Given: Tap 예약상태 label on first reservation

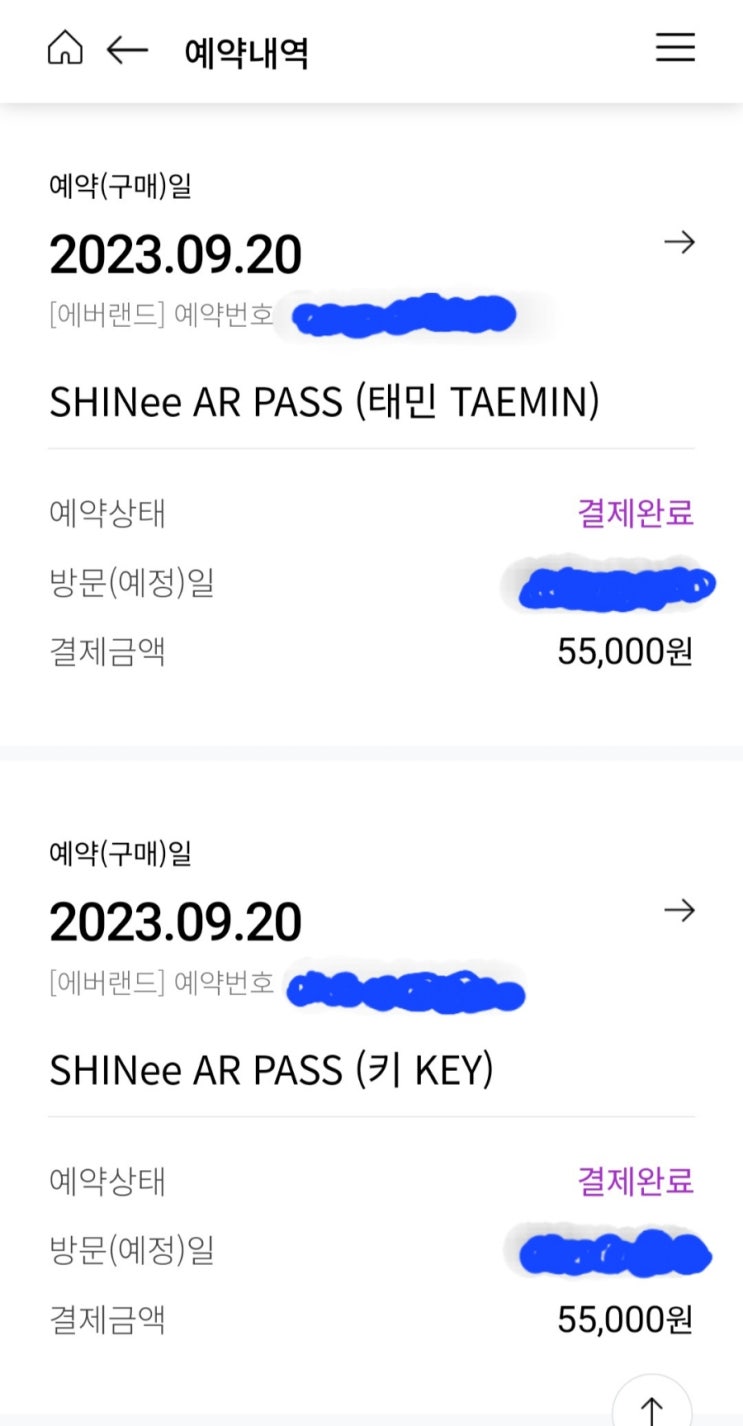Looking at the screenshot, I should [x=107, y=513].
